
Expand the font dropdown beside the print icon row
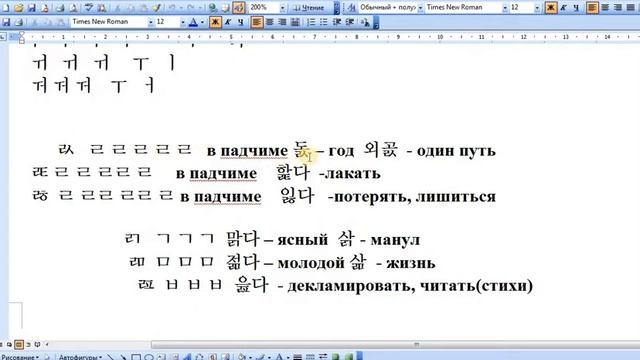click(x=151, y=22)
